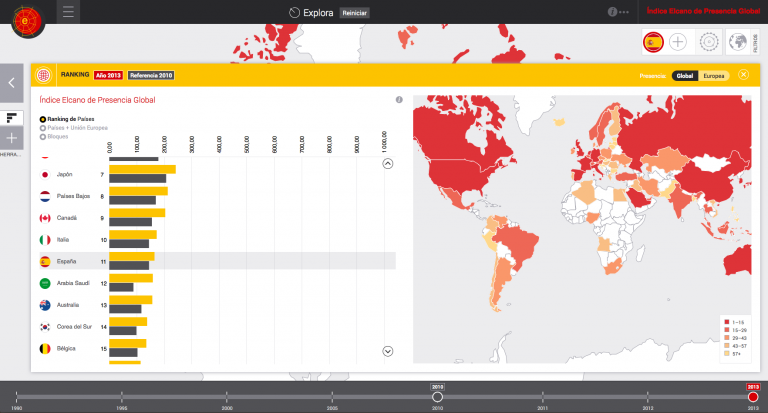Select the Bloques radio option
Viewport: 768px width, 413px height.
43,136
